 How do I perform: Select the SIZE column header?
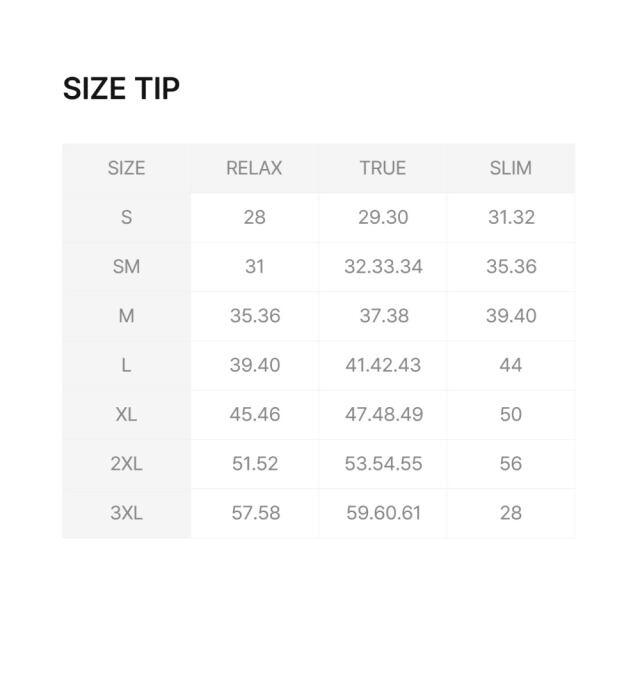pyautogui.click(x=126, y=168)
